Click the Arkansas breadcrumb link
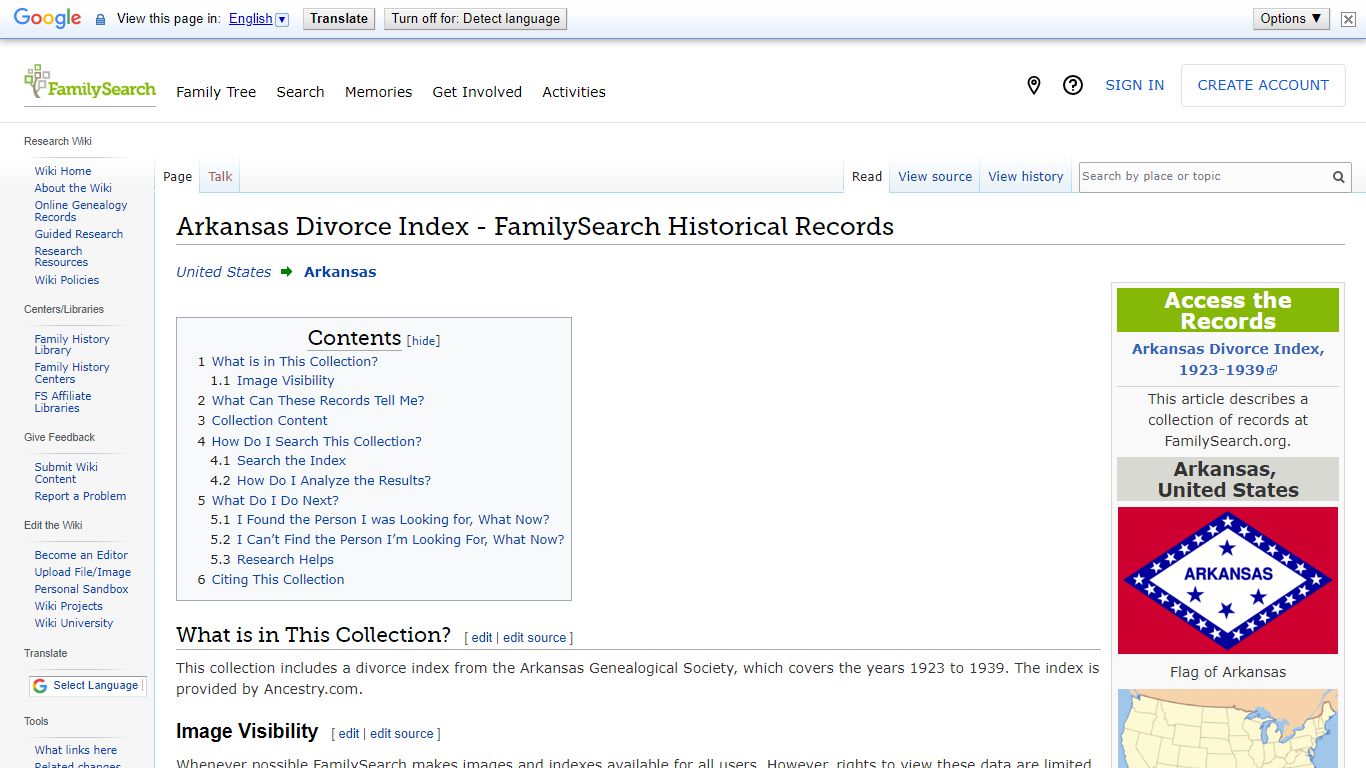1366x768 pixels. click(x=340, y=272)
